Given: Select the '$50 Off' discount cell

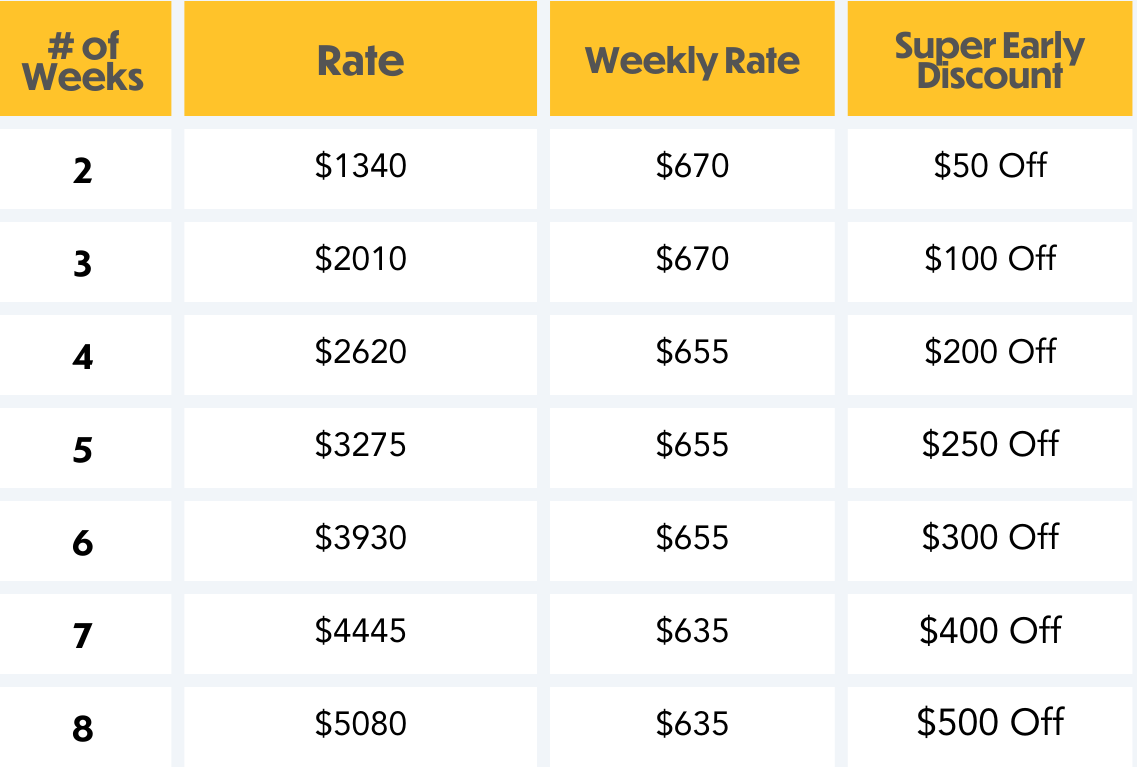Looking at the screenshot, I should click(x=990, y=166).
